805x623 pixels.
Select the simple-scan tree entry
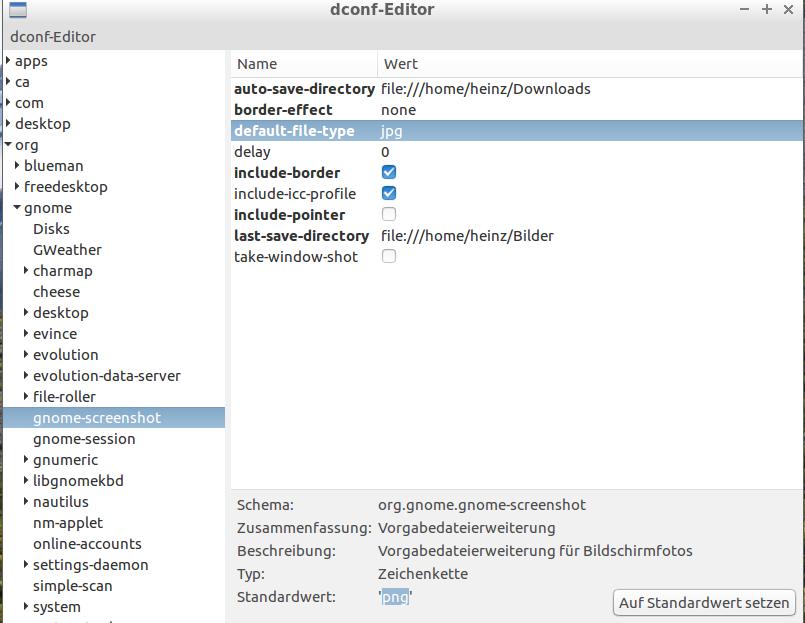pos(72,586)
